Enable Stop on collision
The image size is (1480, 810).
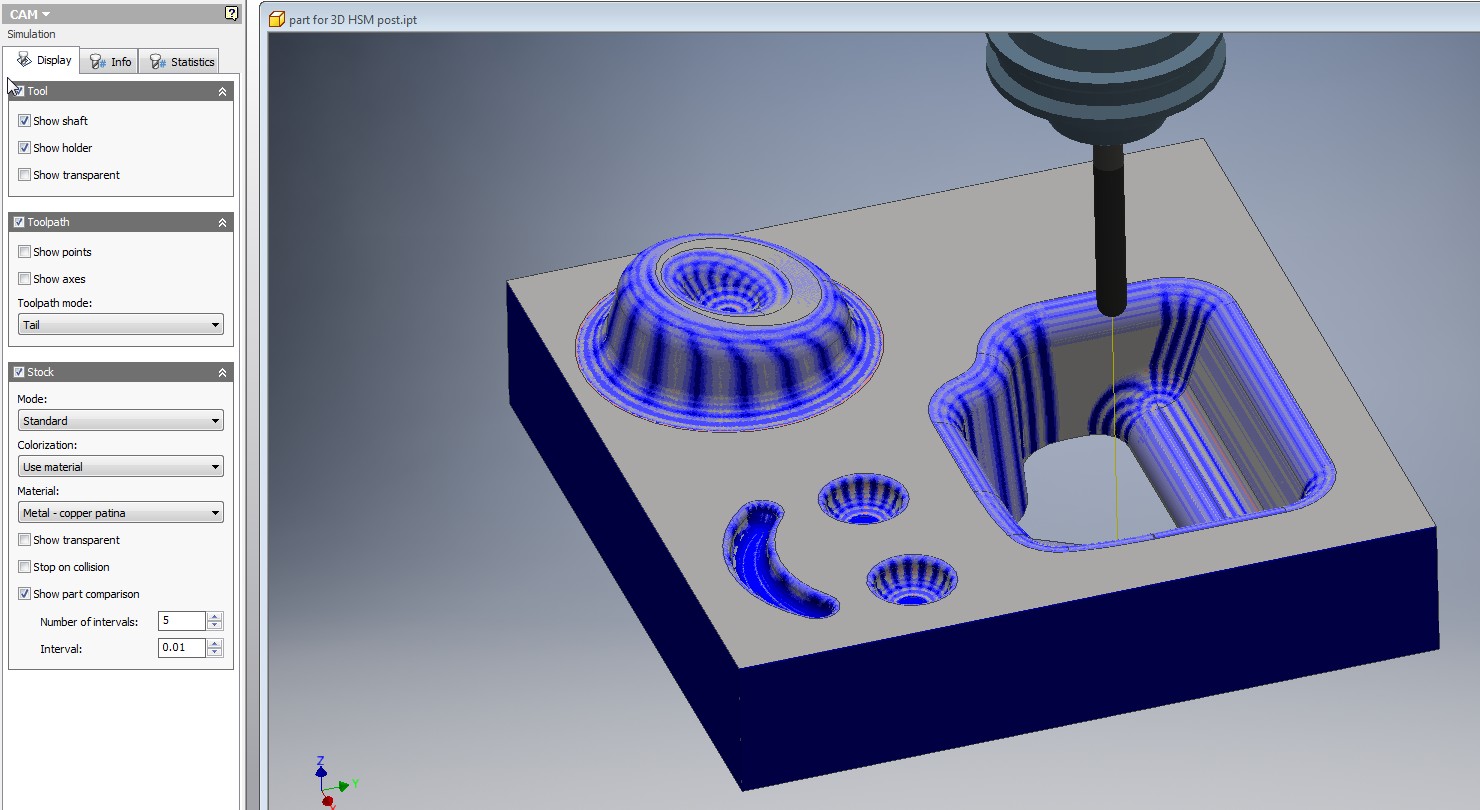[25, 567]
